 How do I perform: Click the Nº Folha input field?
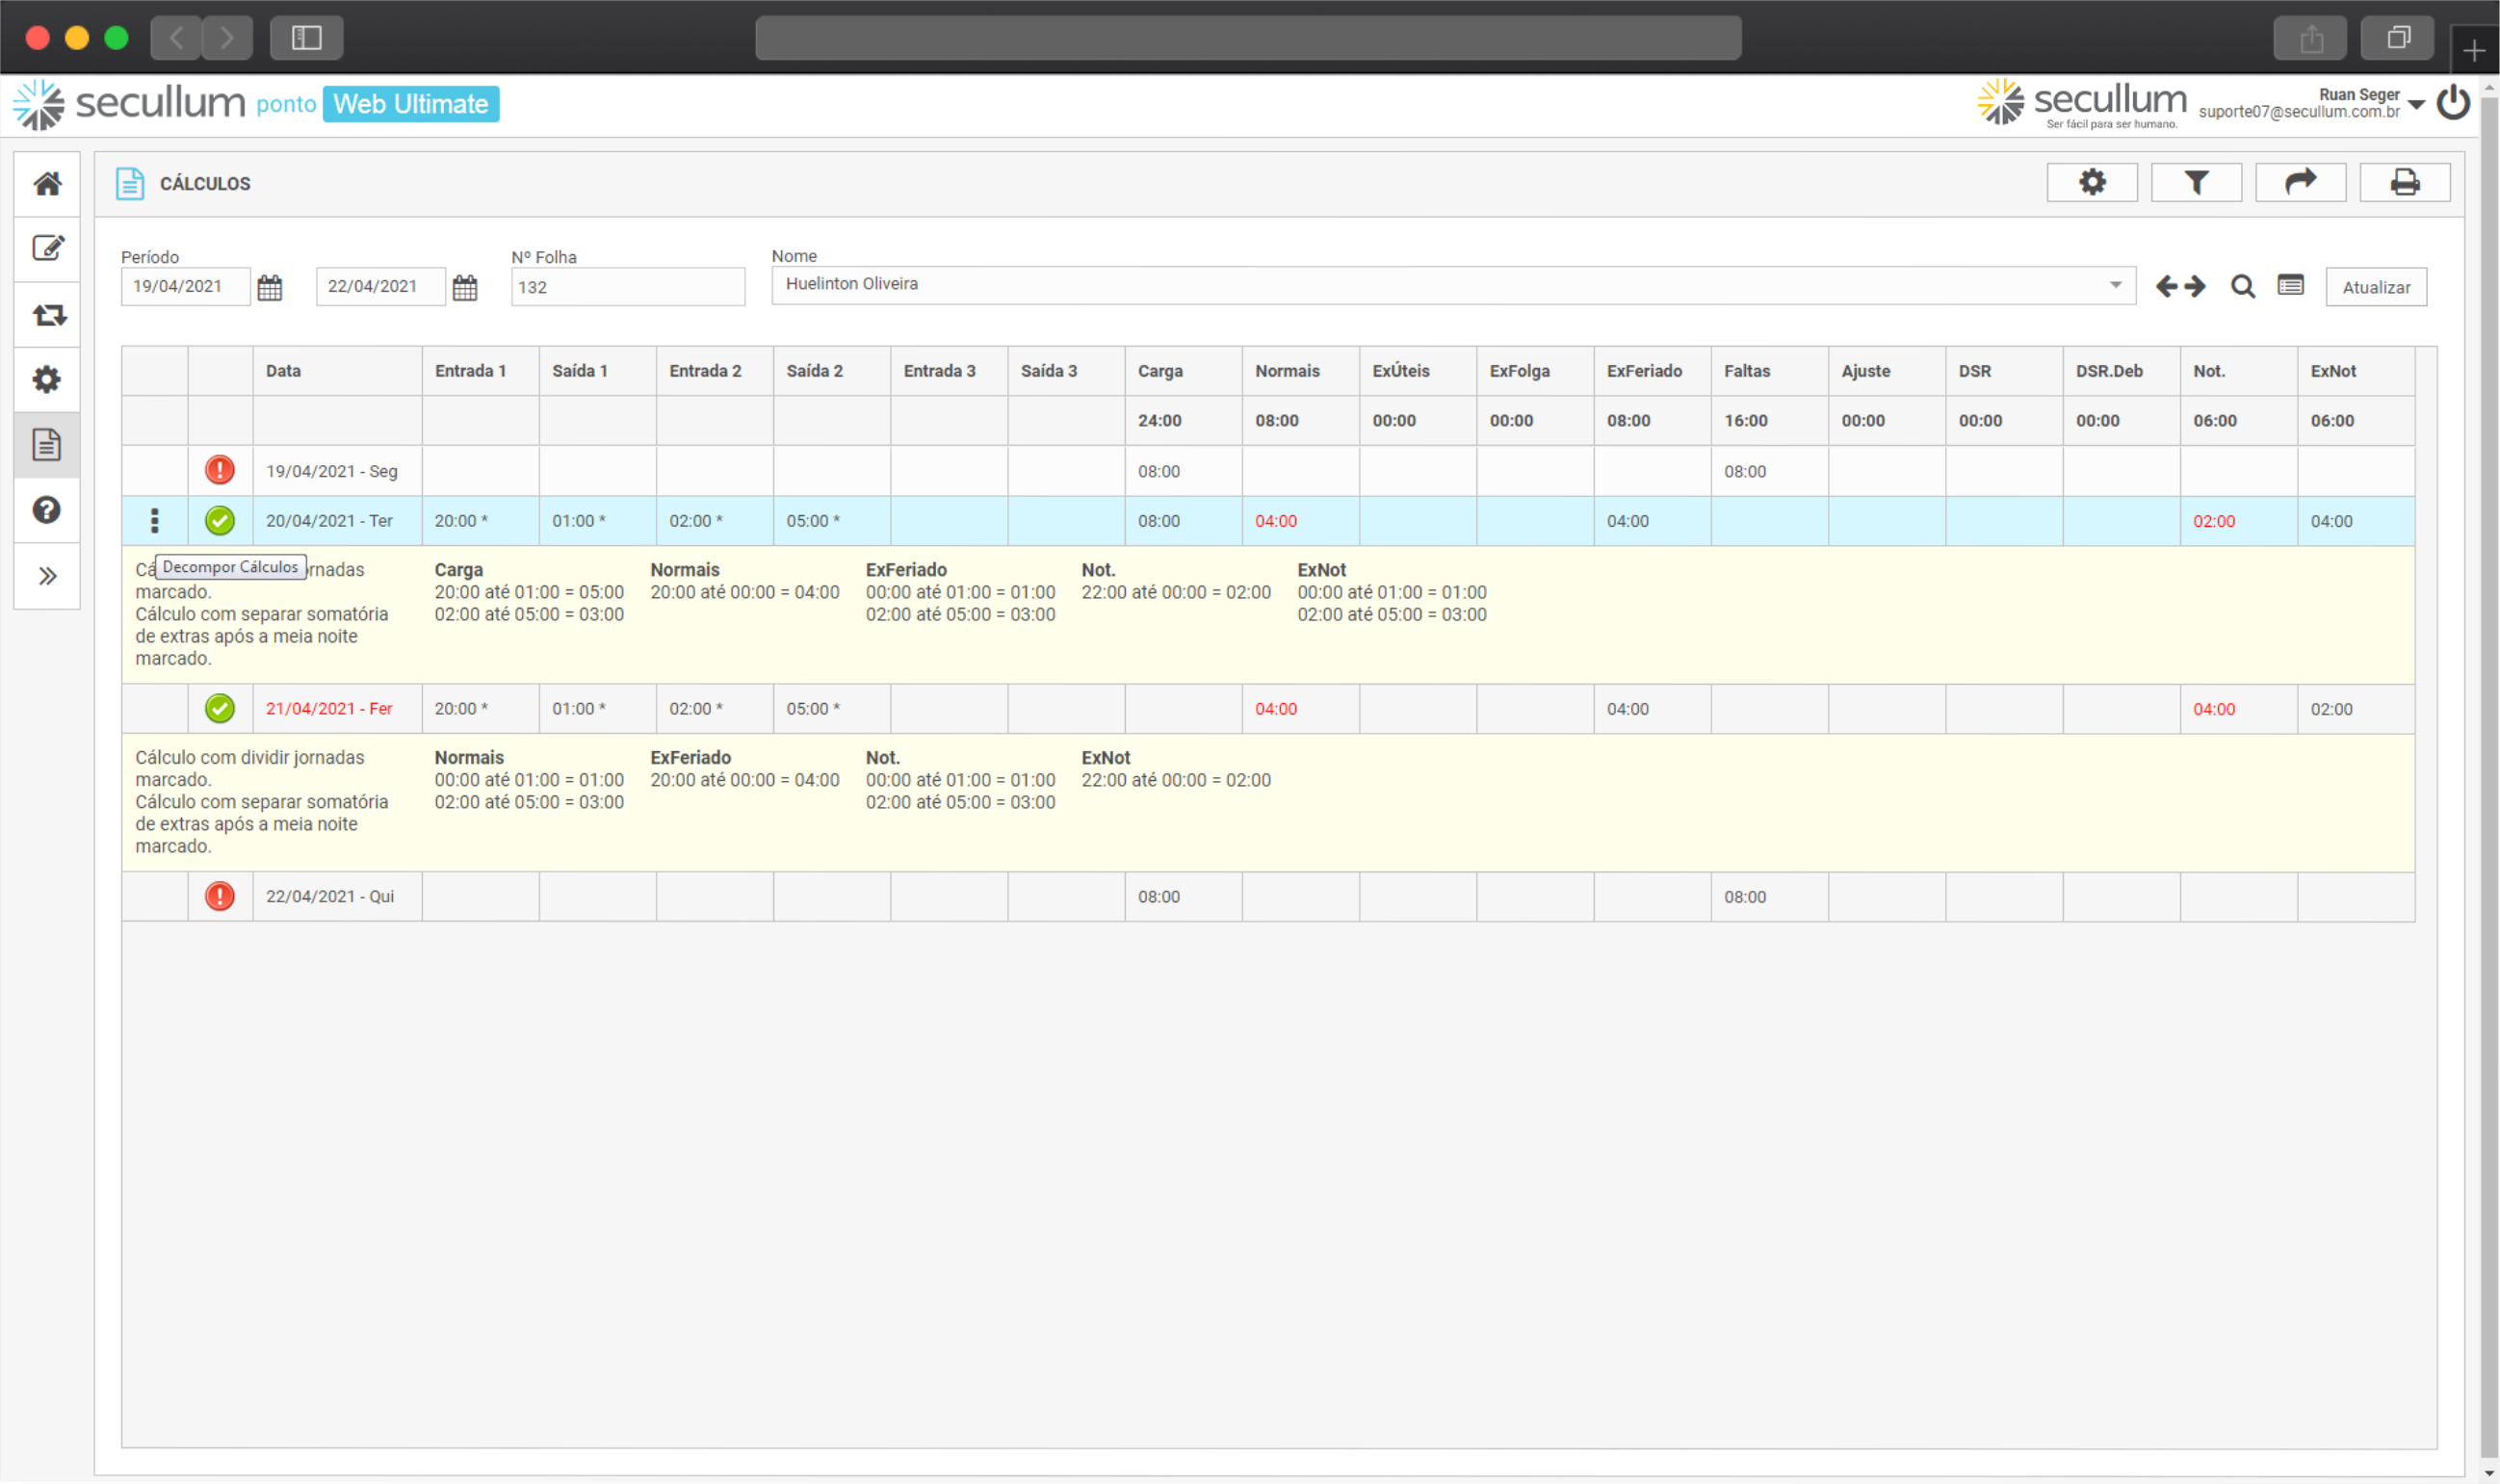[627, 287]
